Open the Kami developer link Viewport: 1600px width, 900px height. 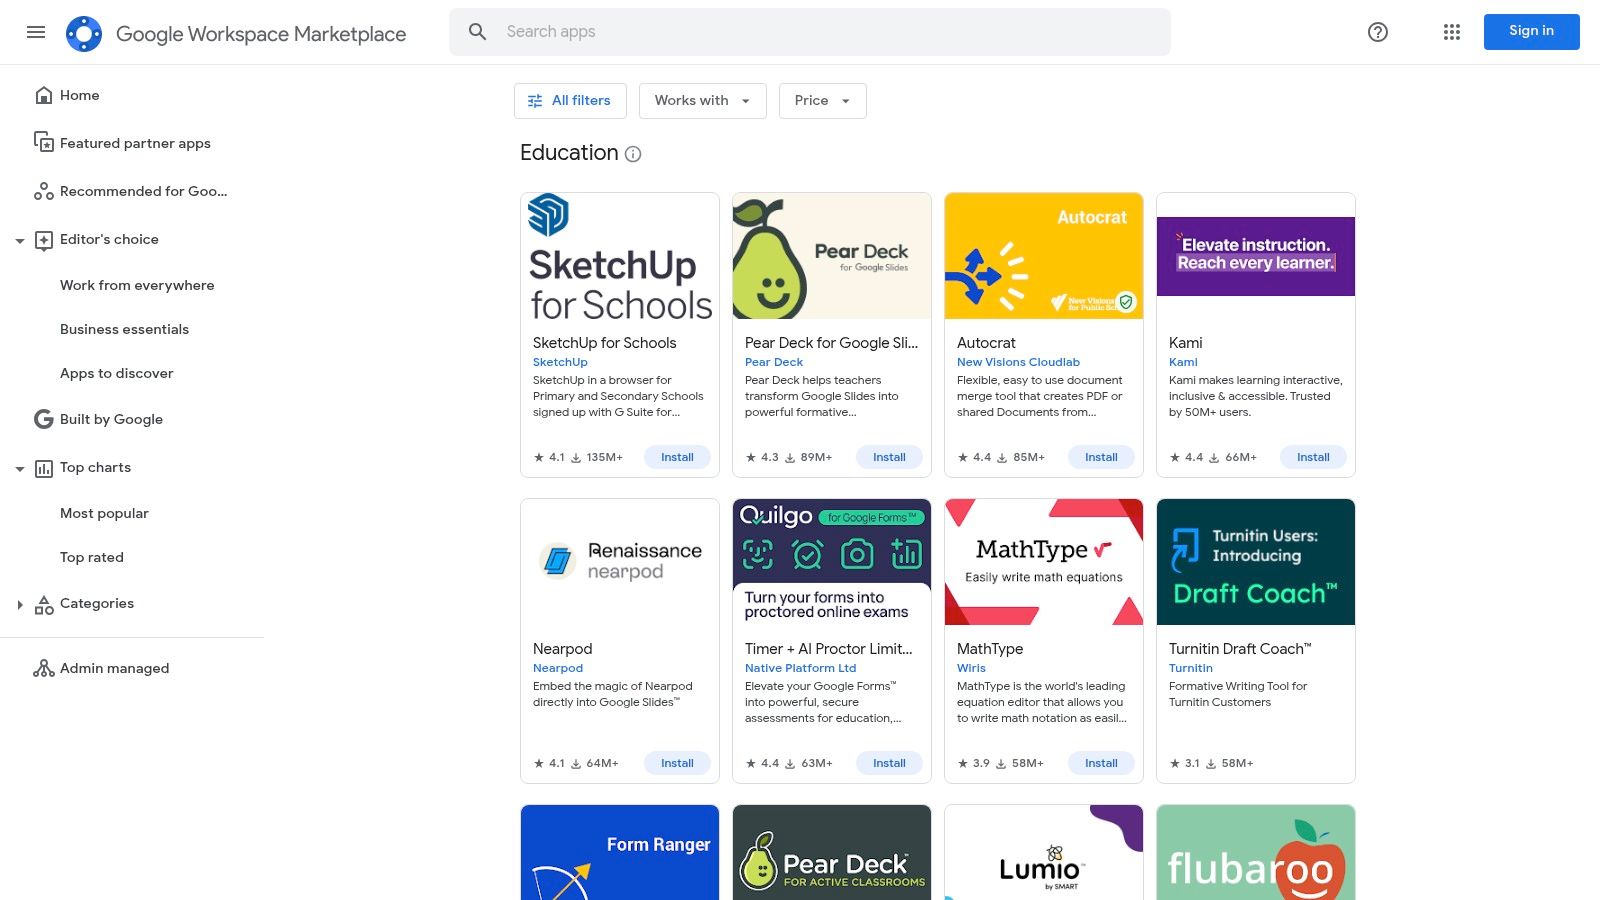click(1182, 362)
